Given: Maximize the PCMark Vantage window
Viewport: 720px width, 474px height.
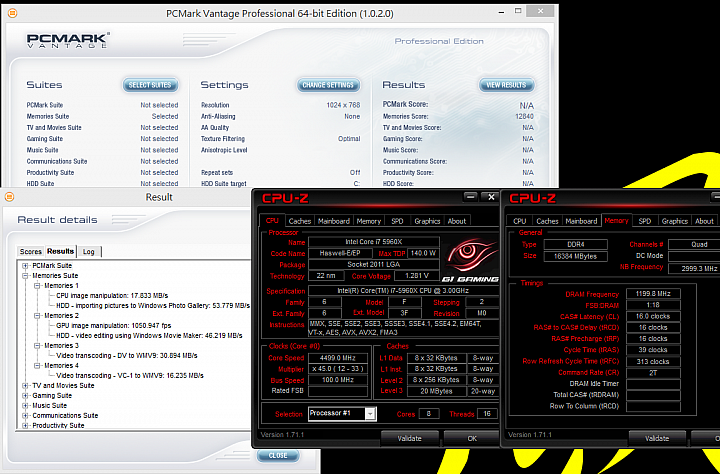Looking at the screenshot, I should (518, 11).
